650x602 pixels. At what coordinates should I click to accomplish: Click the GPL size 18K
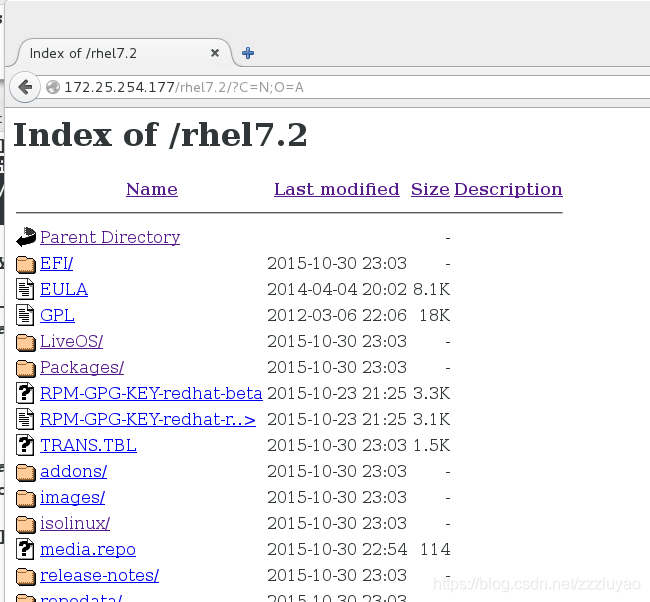434,315
